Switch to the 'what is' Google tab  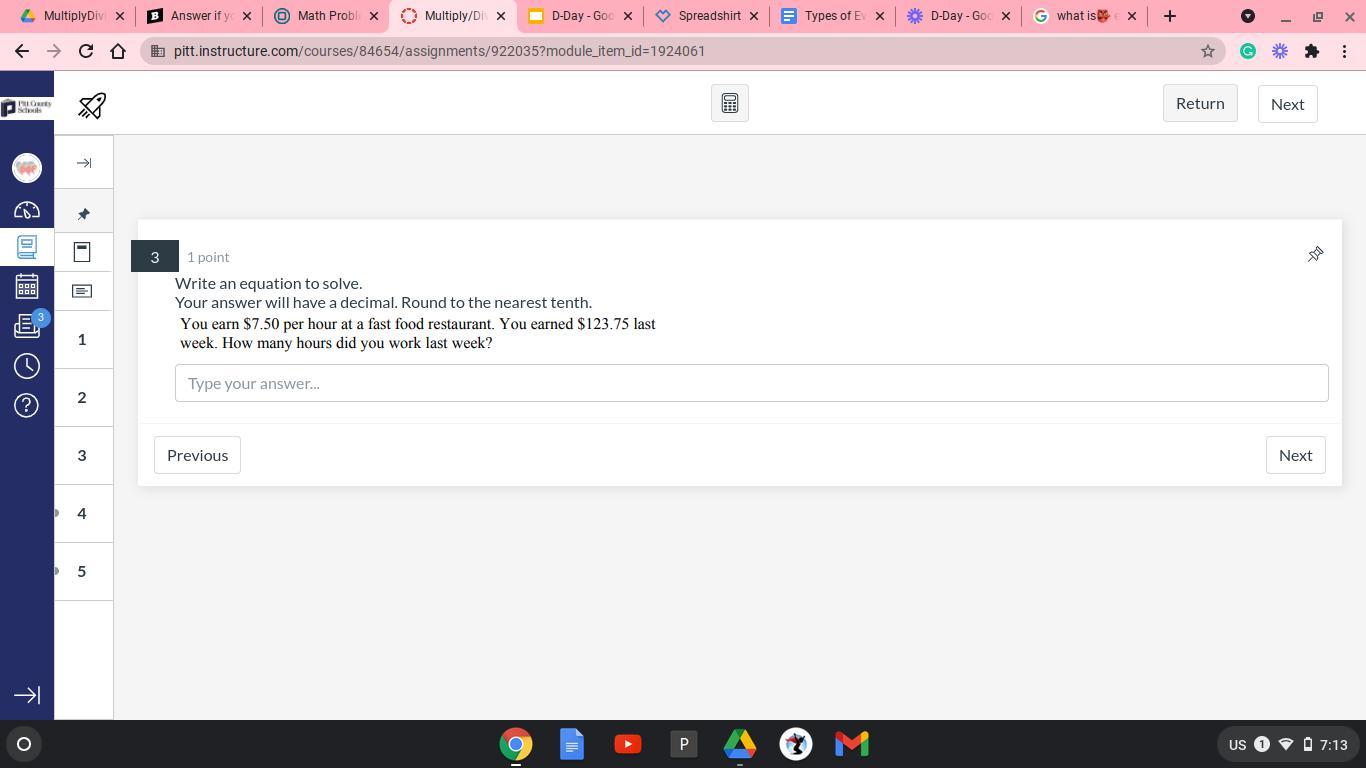click(1084, 16)
